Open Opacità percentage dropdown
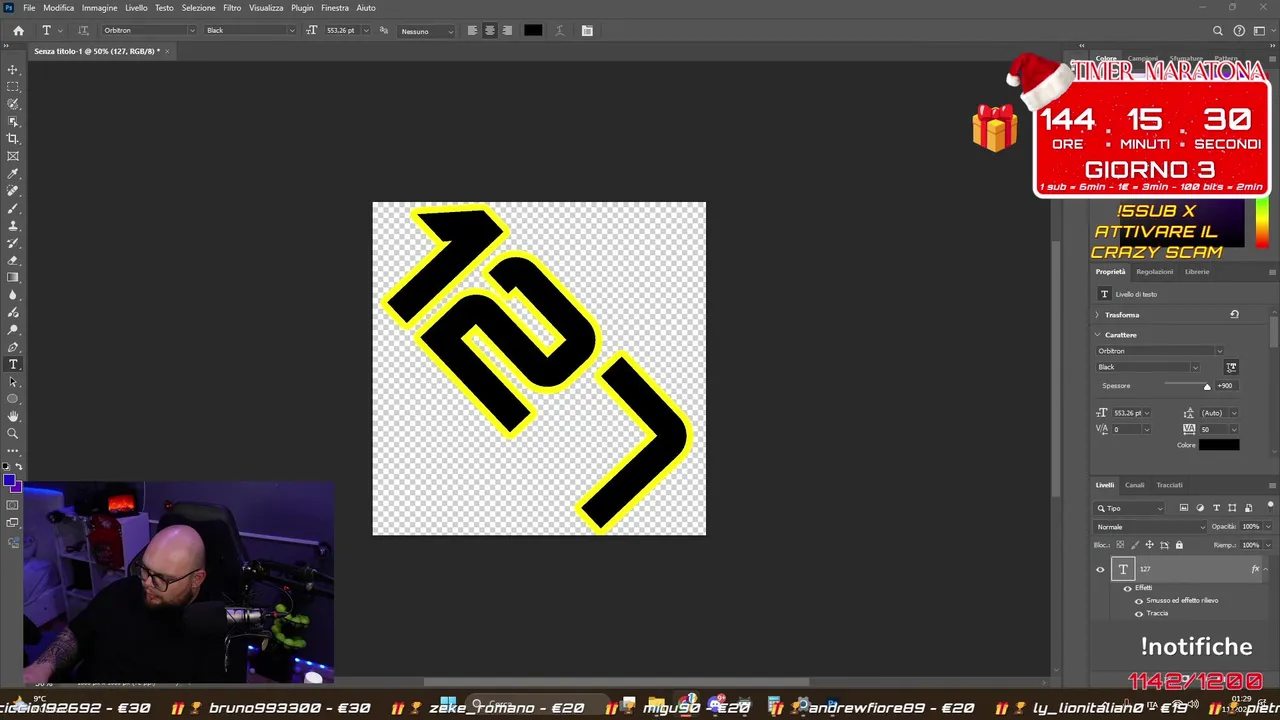 tap(1266, 527)
